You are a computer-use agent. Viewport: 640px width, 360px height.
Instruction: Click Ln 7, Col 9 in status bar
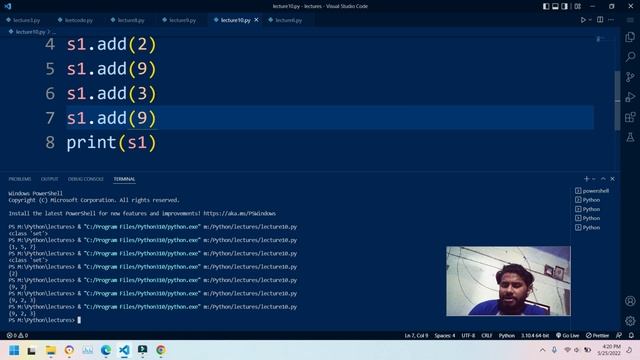click(x=416, y=335)
